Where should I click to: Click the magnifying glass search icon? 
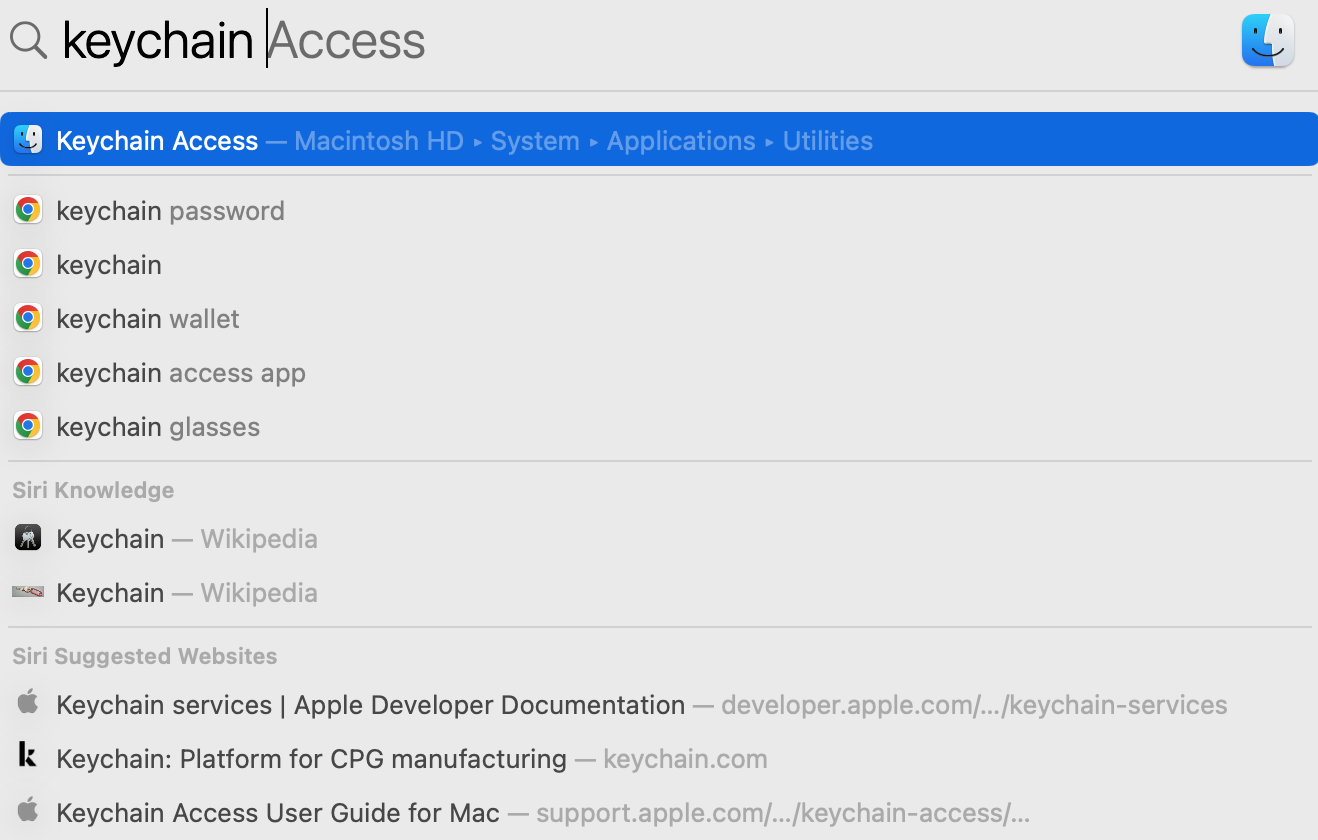(28, 41)
